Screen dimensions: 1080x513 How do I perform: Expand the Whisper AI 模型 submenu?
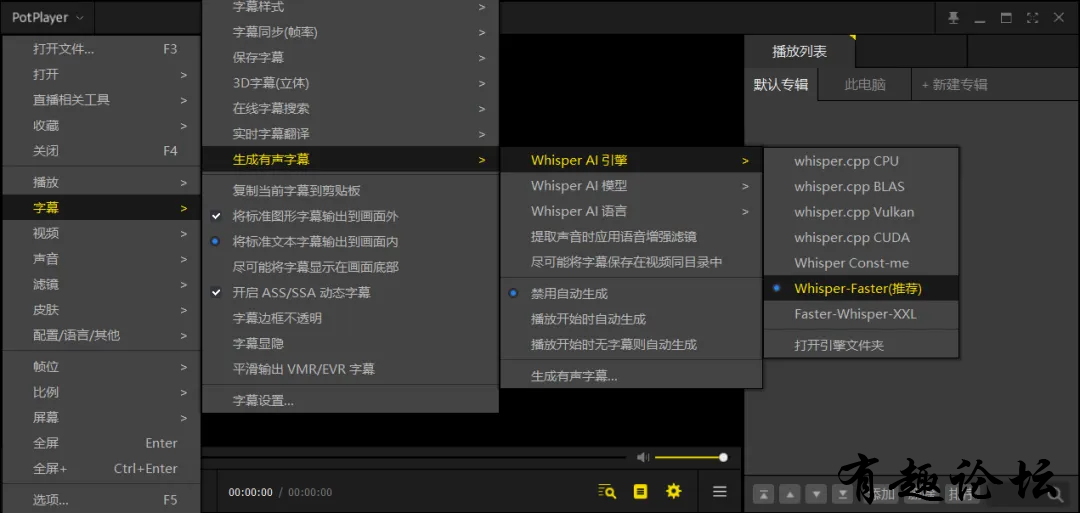(x=632, y=186)
